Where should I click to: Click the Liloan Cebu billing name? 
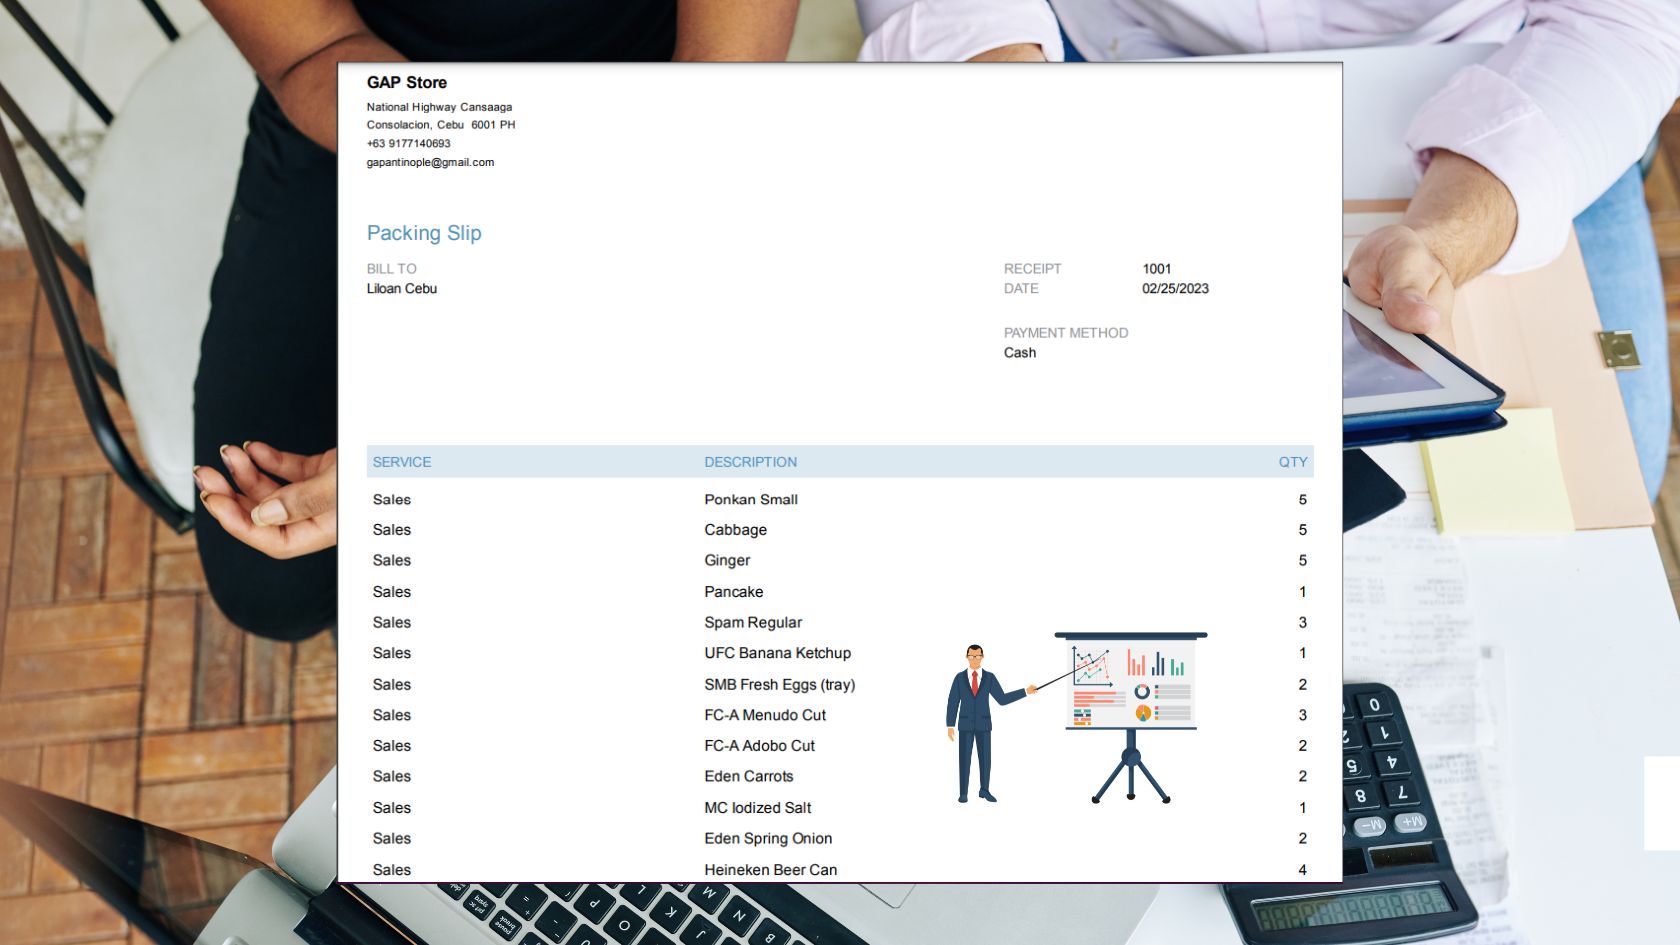coord(401,288)
